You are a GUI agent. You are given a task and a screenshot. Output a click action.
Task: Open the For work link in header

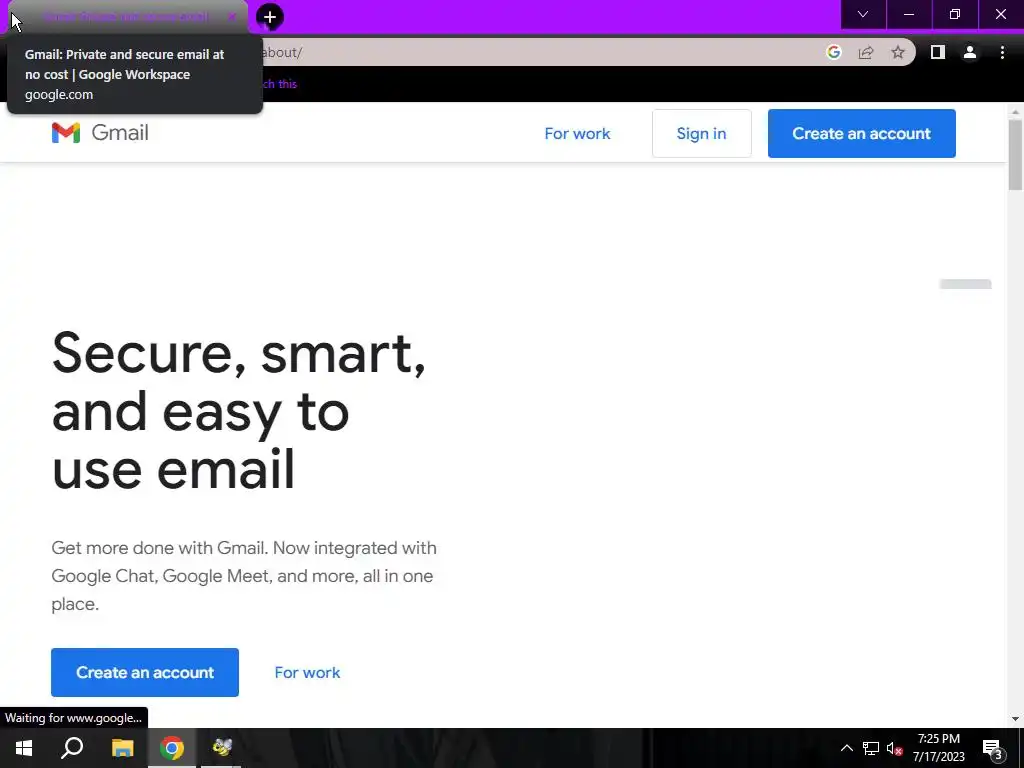pos(577,134)
